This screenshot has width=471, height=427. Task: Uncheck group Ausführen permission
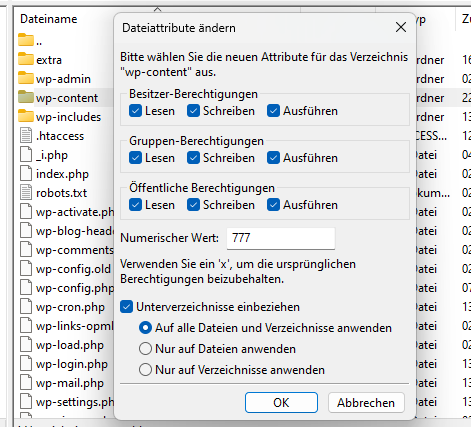(273, 158)
